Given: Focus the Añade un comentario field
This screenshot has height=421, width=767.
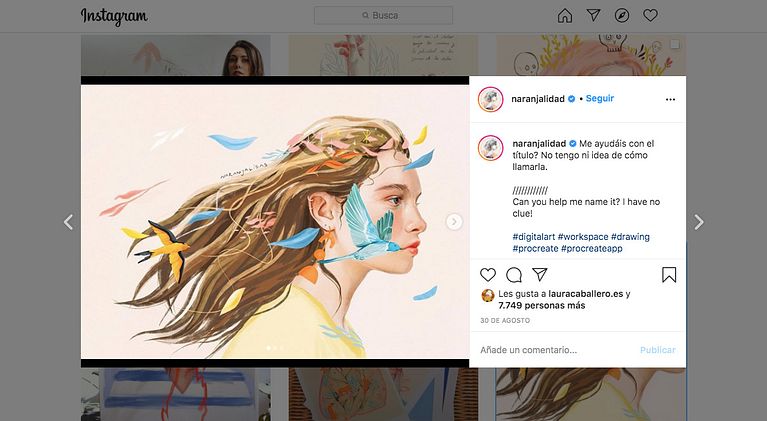Looking at the screenshot, I should [555, 350].
